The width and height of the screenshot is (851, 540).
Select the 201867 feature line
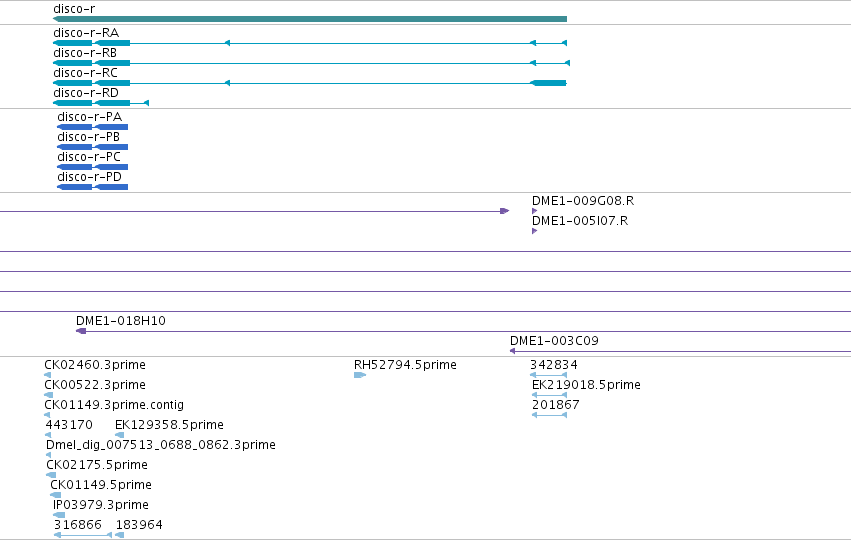[549, 415]
